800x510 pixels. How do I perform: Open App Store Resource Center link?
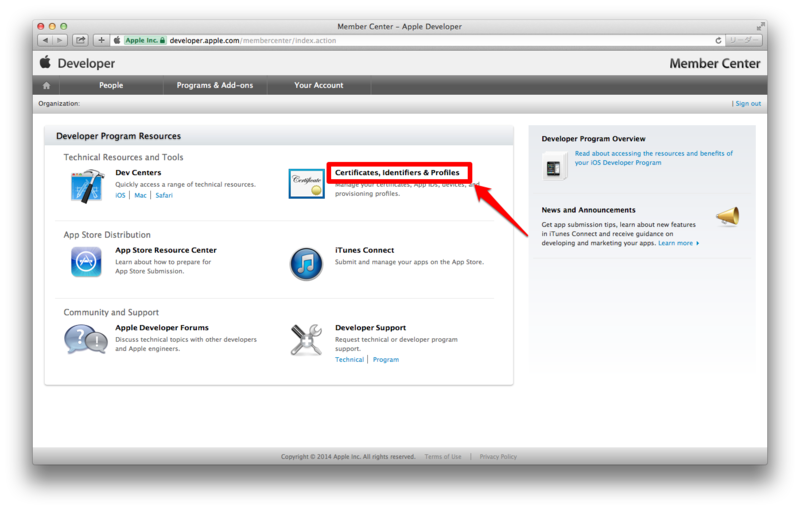[166, 250]
